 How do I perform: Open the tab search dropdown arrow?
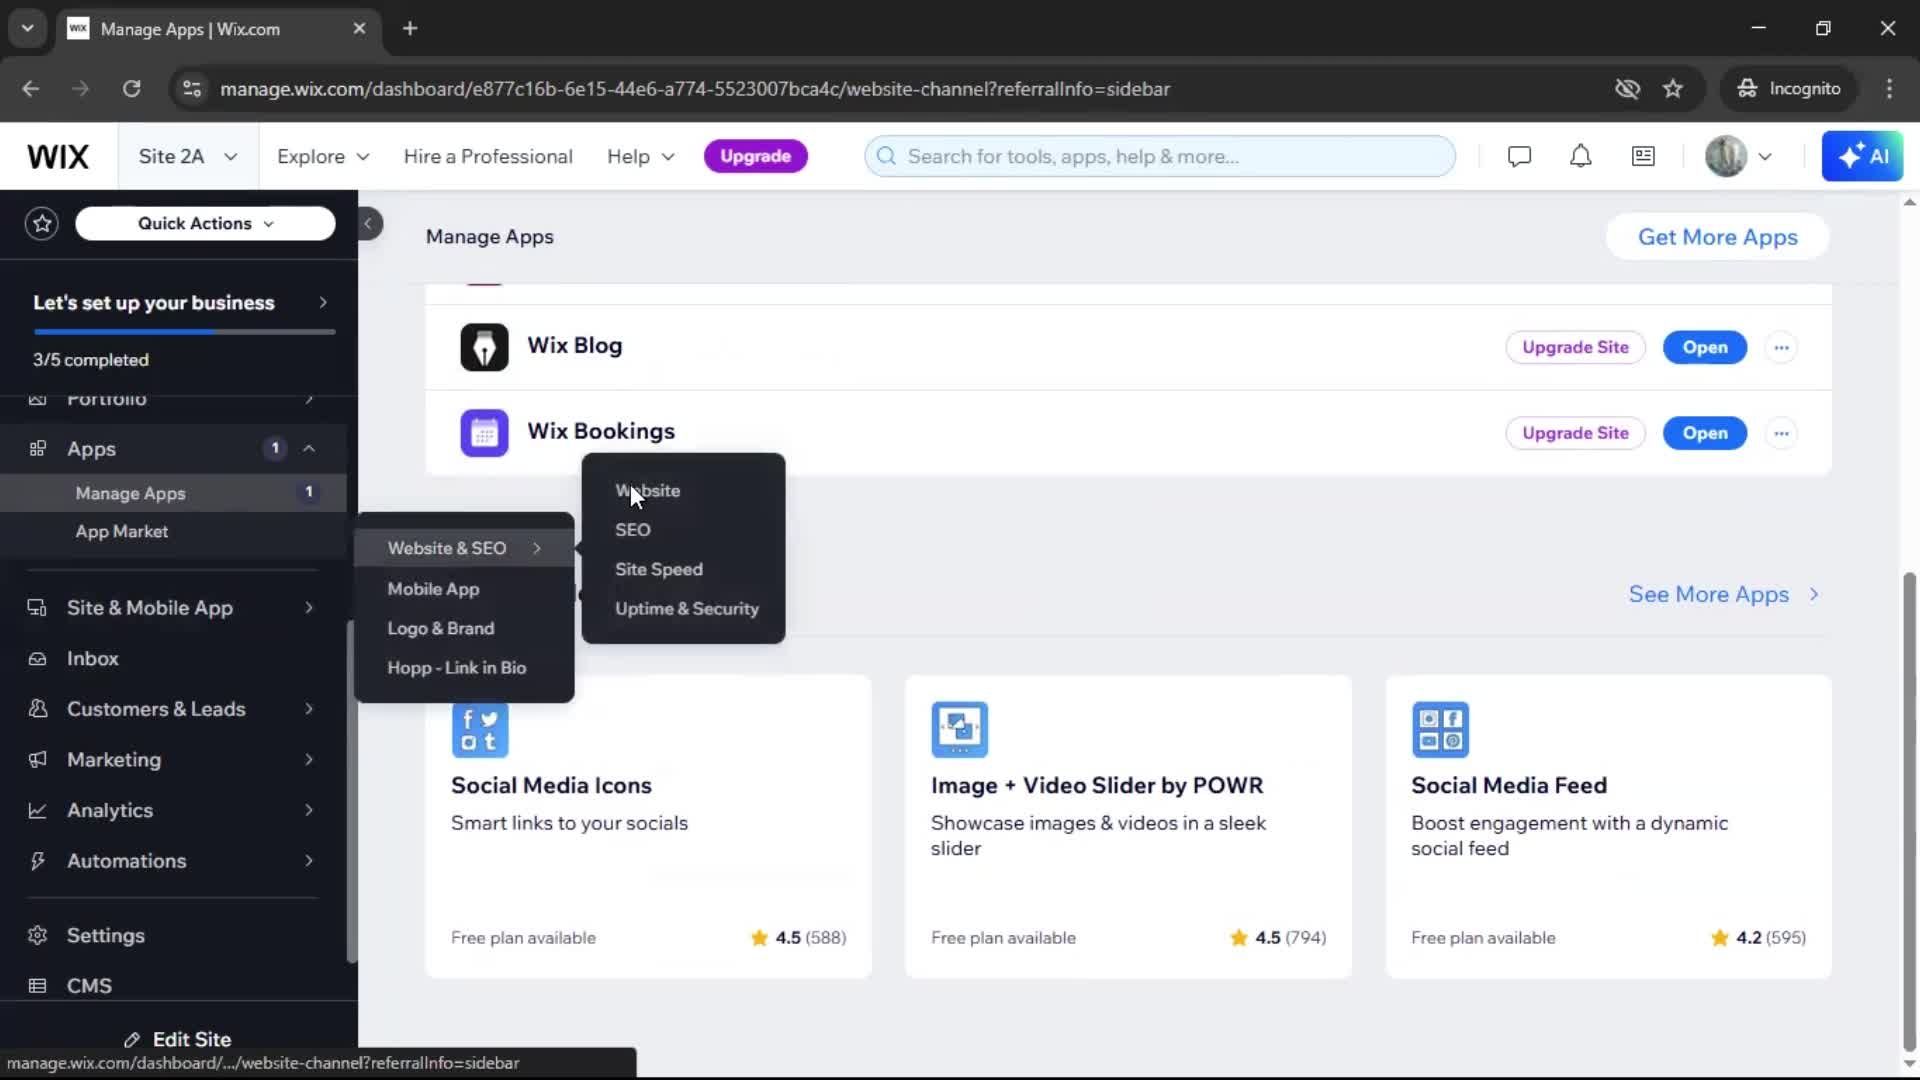pyautogui.click(x=28, y=29)
